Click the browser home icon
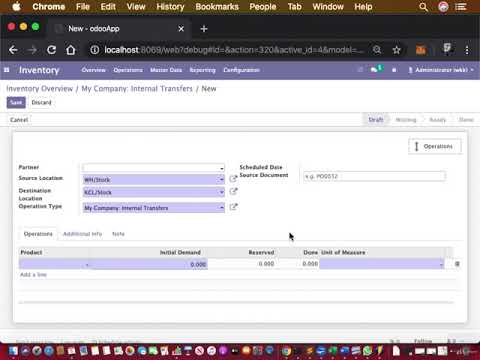Image resolution: width=480 pixels, height=360 pixels. coord(71,50)
